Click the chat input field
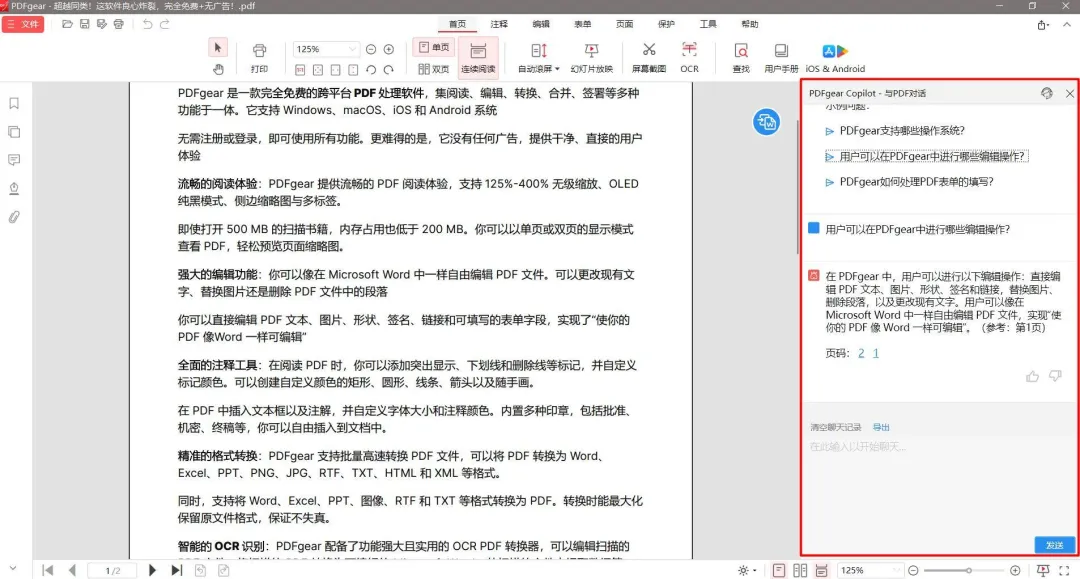 click(x=940, y=485)
